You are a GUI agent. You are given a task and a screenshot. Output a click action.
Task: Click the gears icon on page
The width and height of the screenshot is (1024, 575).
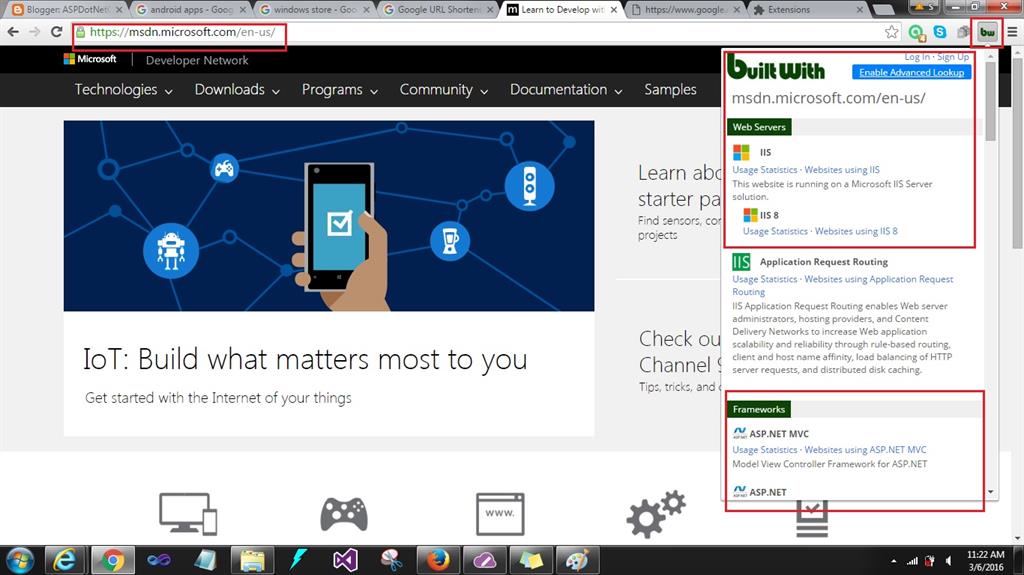point(656,514)
